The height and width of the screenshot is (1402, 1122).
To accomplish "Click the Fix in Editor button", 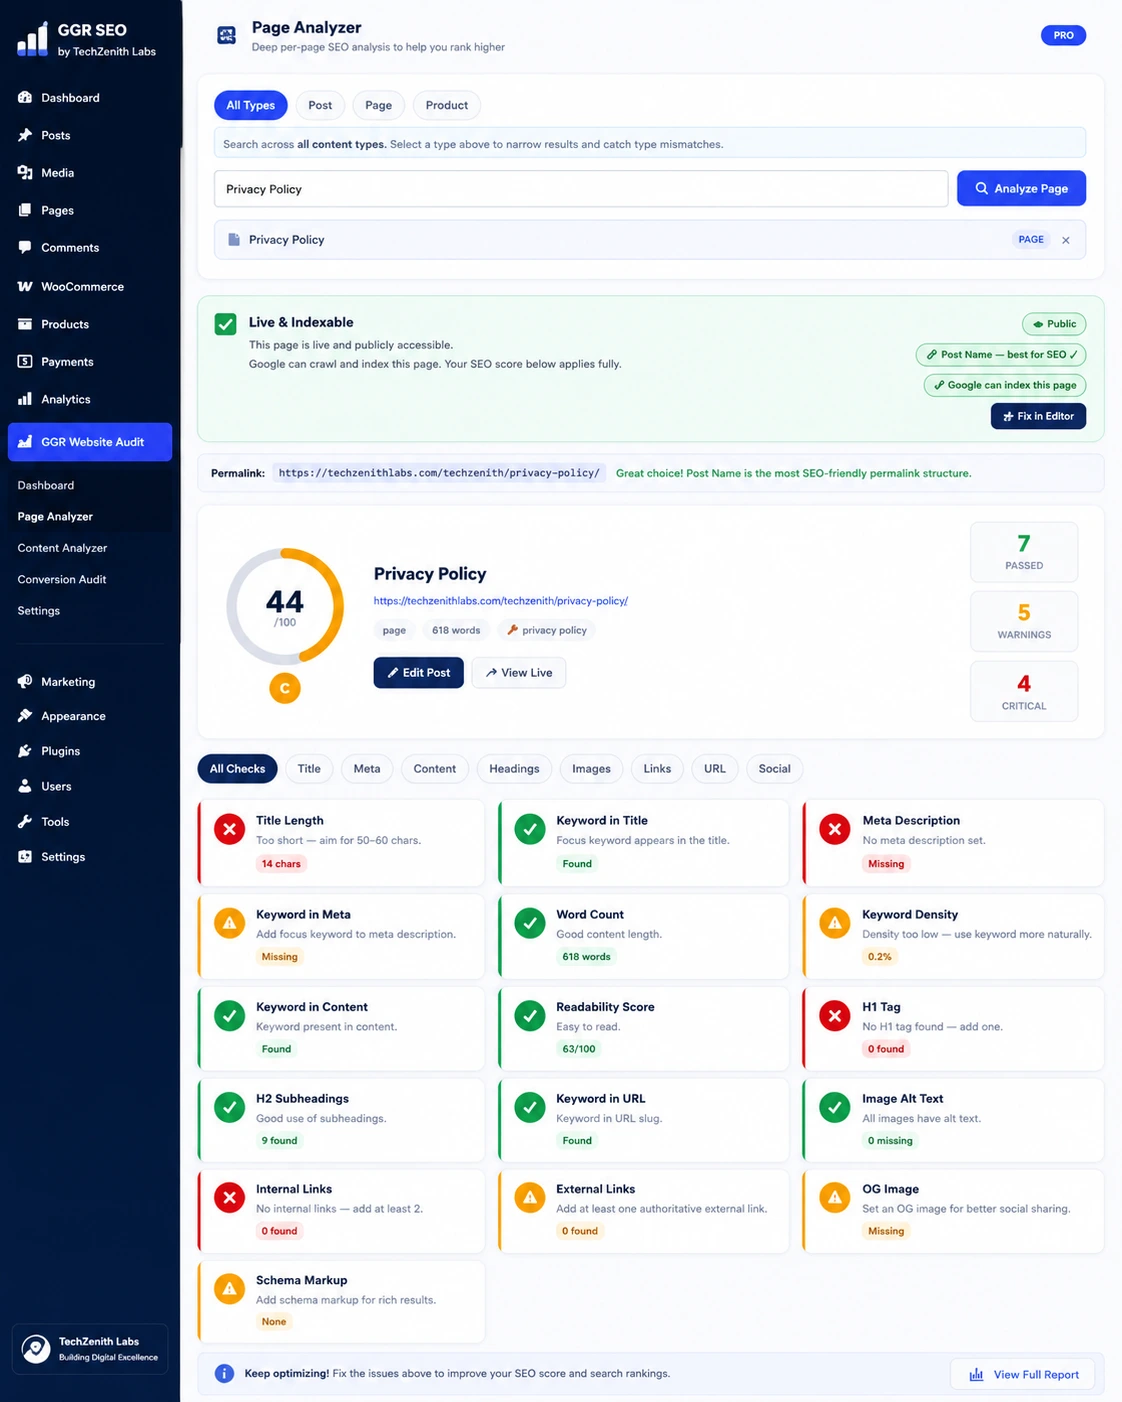I will pos(1038,416).
